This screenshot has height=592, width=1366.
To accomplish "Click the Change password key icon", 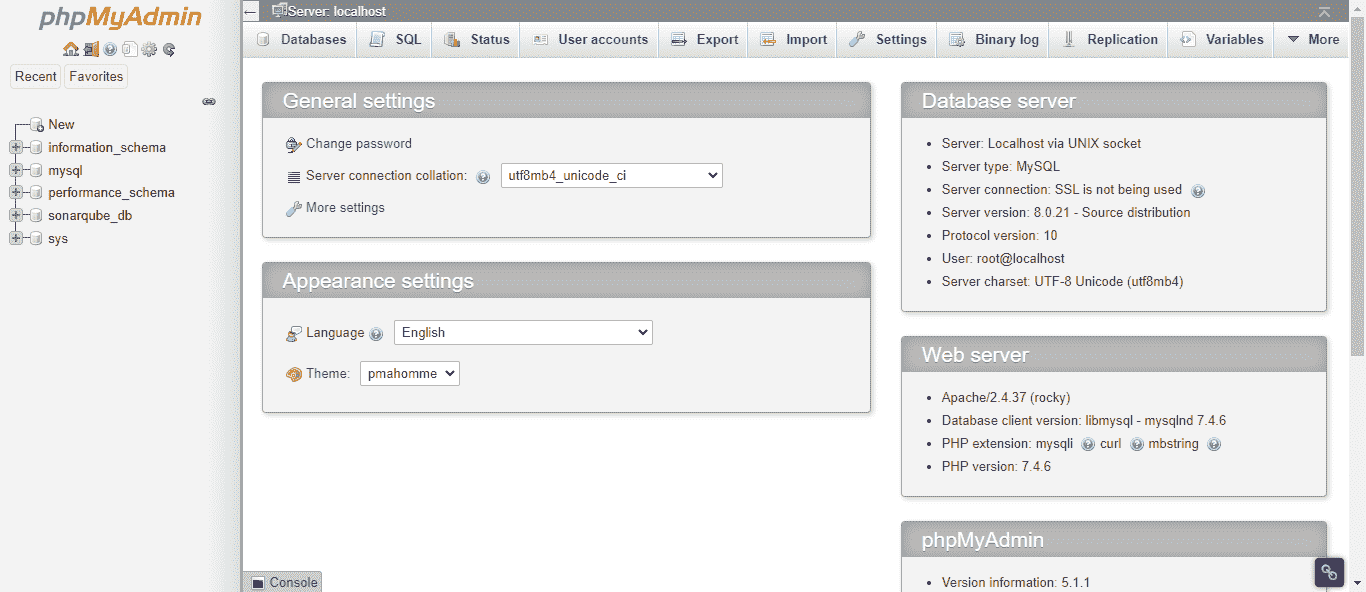I will point(293,145).
